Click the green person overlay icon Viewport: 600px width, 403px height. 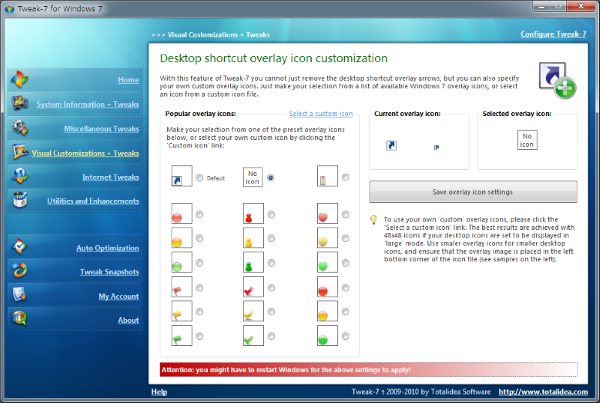[253, 262]
